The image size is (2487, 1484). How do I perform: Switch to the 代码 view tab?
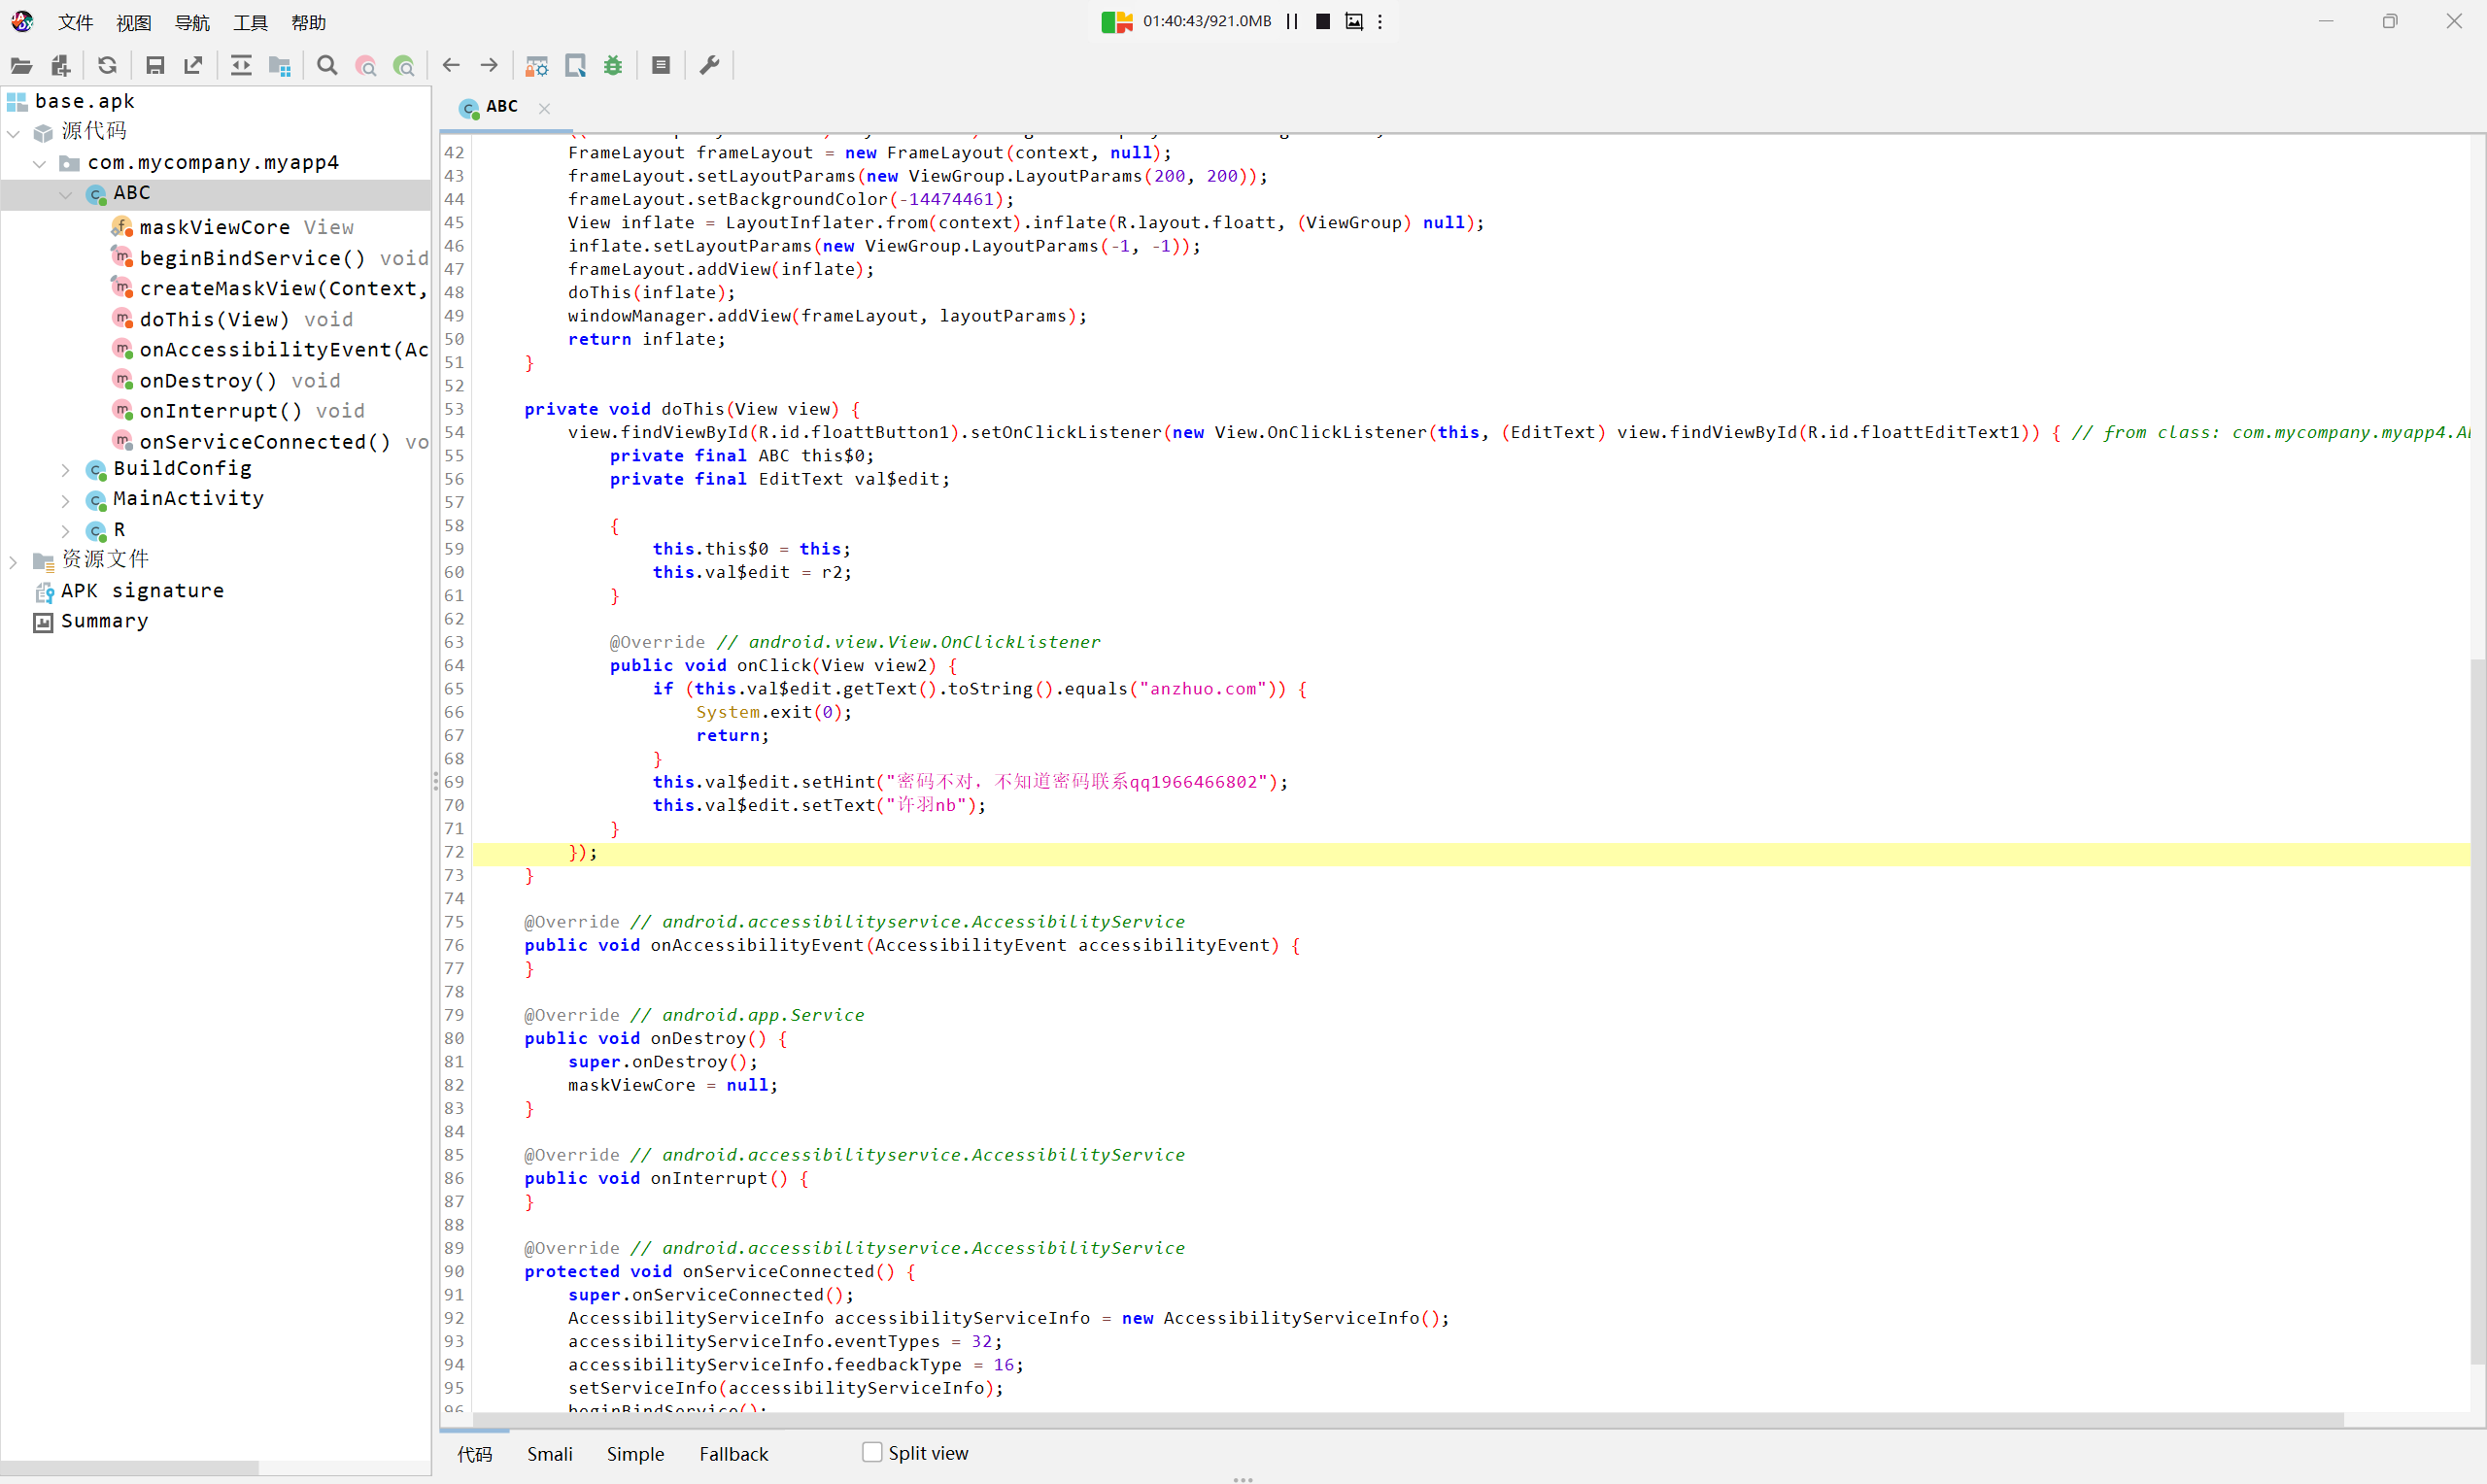475,1454
